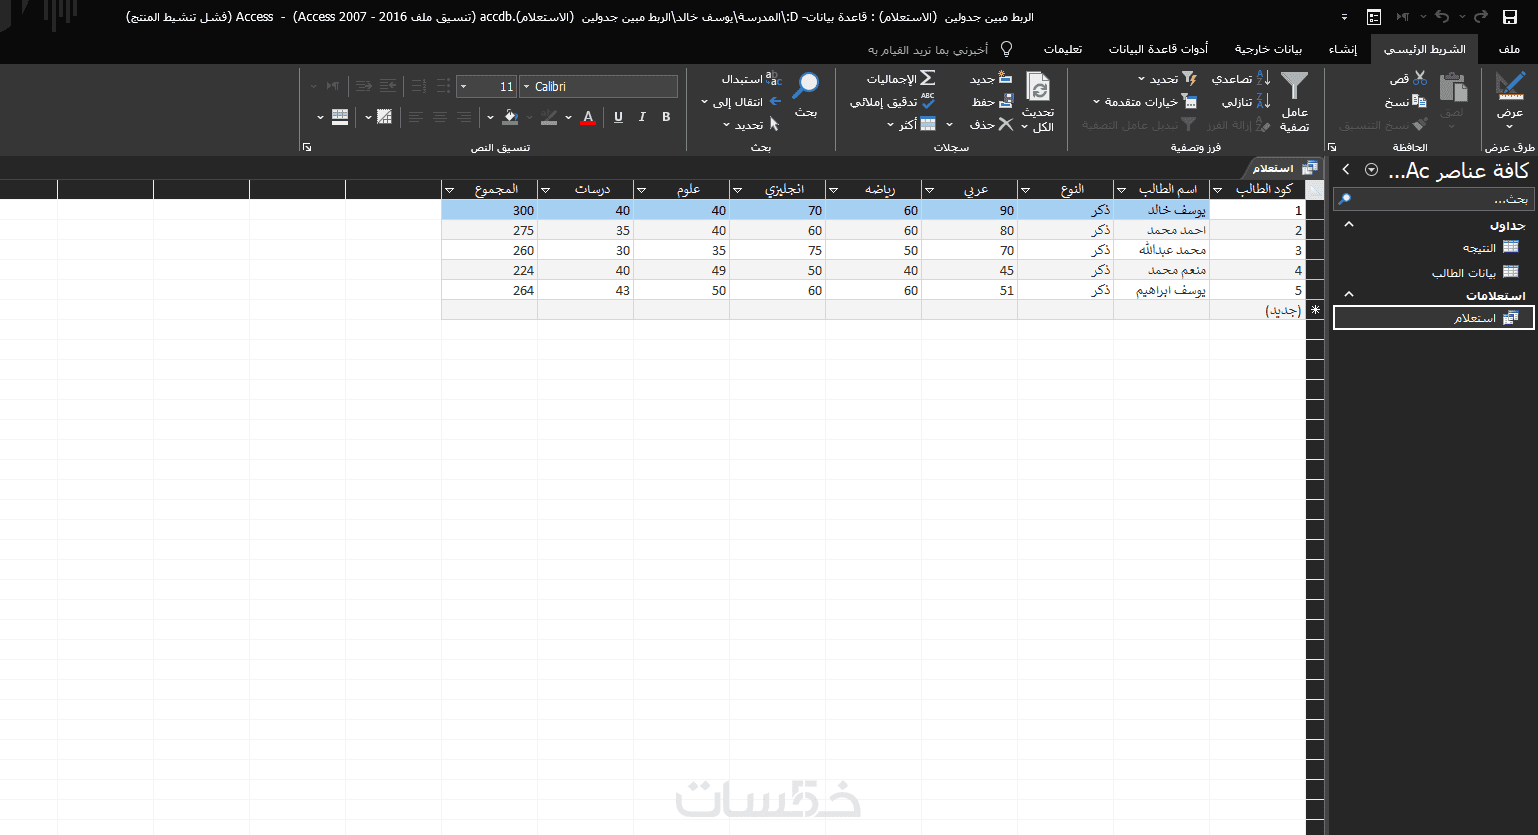This screenshot has height=835, width=1538.
Task: Run تدقيق إملائي spelling check
Action: point(892,101)
